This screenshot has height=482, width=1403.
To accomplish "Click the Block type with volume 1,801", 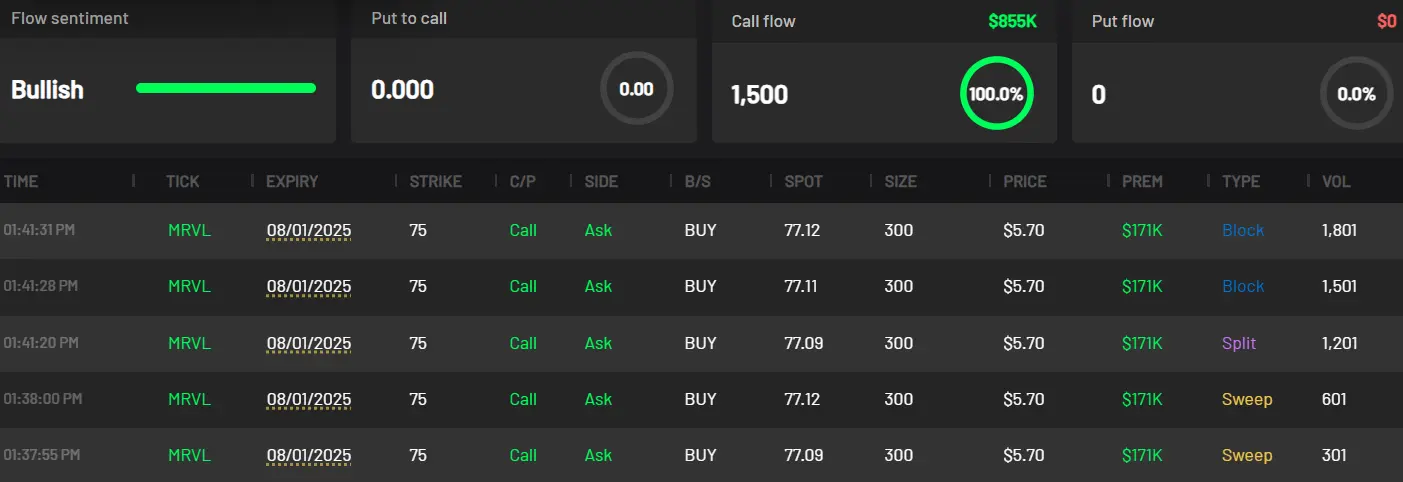I will (1243, 230).
